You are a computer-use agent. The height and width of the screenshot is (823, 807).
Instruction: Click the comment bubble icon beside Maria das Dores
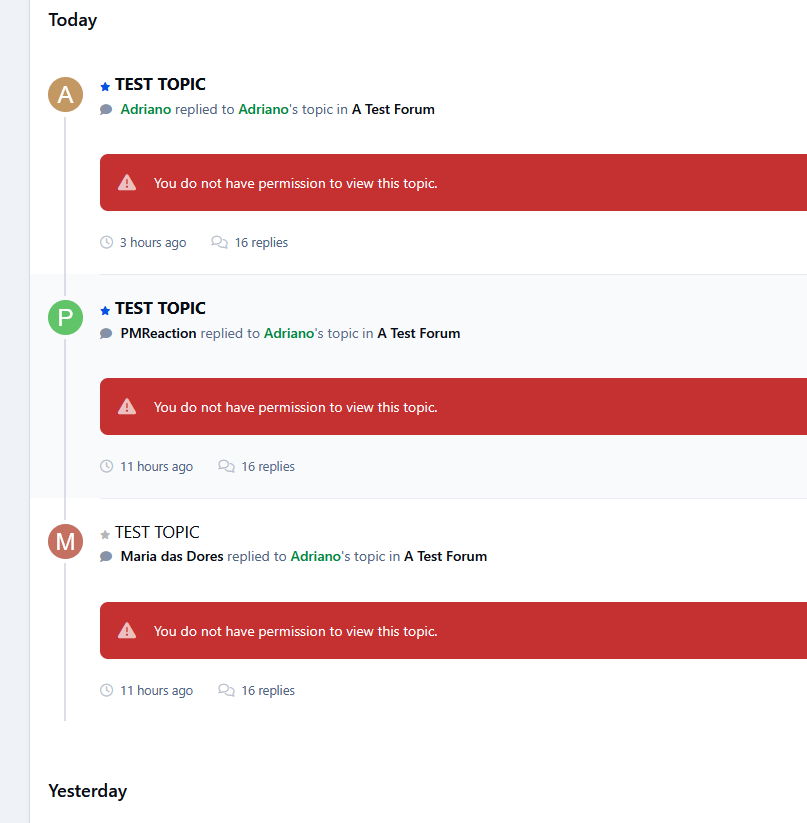click(106, 557)
